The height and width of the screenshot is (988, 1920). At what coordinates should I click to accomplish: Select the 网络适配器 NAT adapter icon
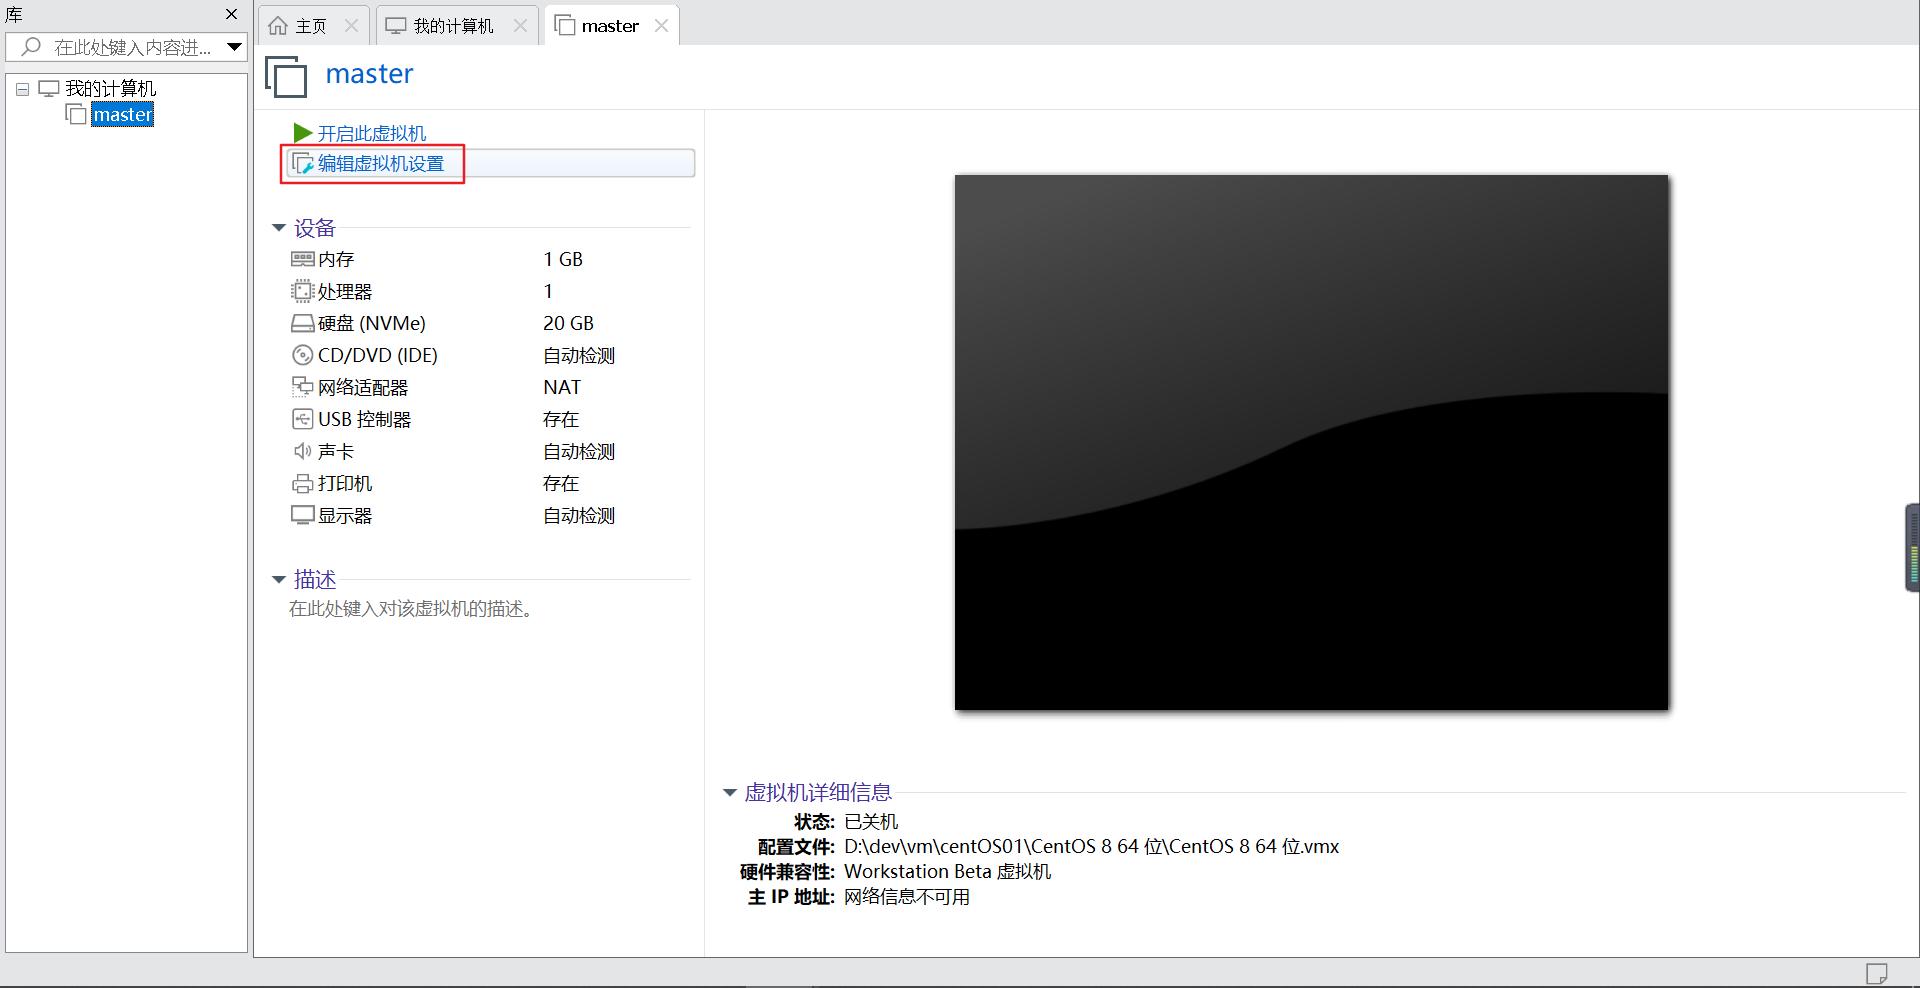(303, 387)
